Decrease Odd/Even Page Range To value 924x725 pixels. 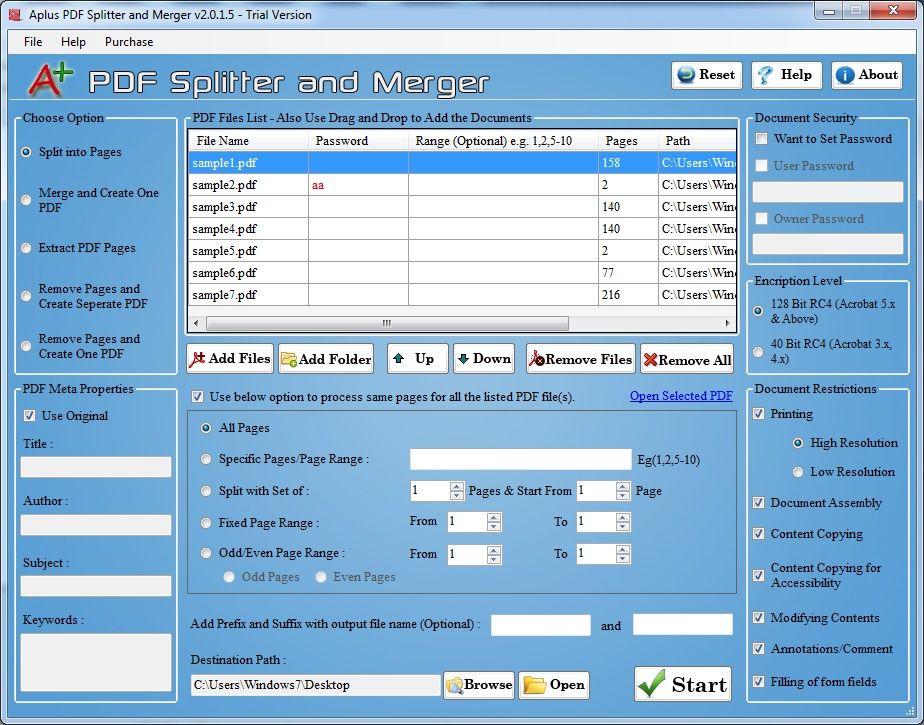coord(624,558)
